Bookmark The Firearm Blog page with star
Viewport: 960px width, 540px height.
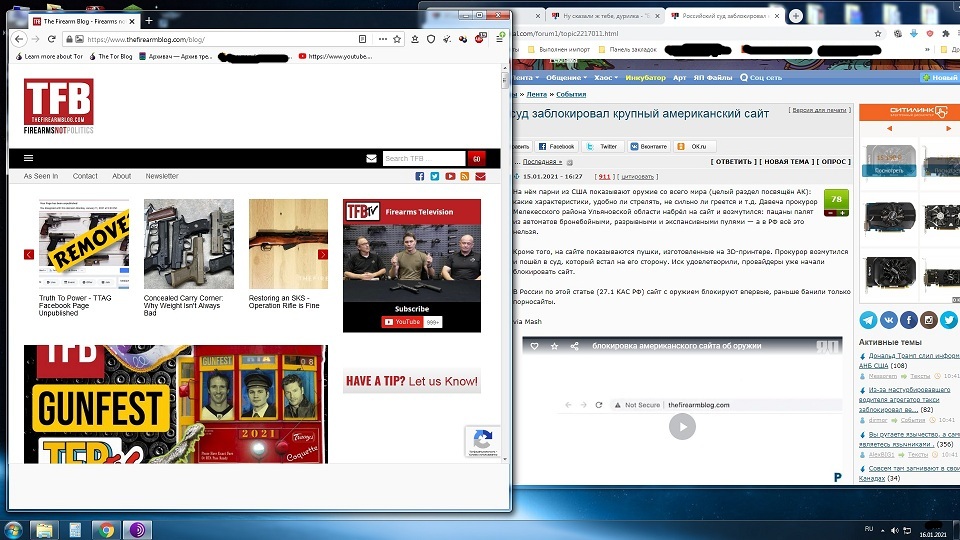[397, 39]
